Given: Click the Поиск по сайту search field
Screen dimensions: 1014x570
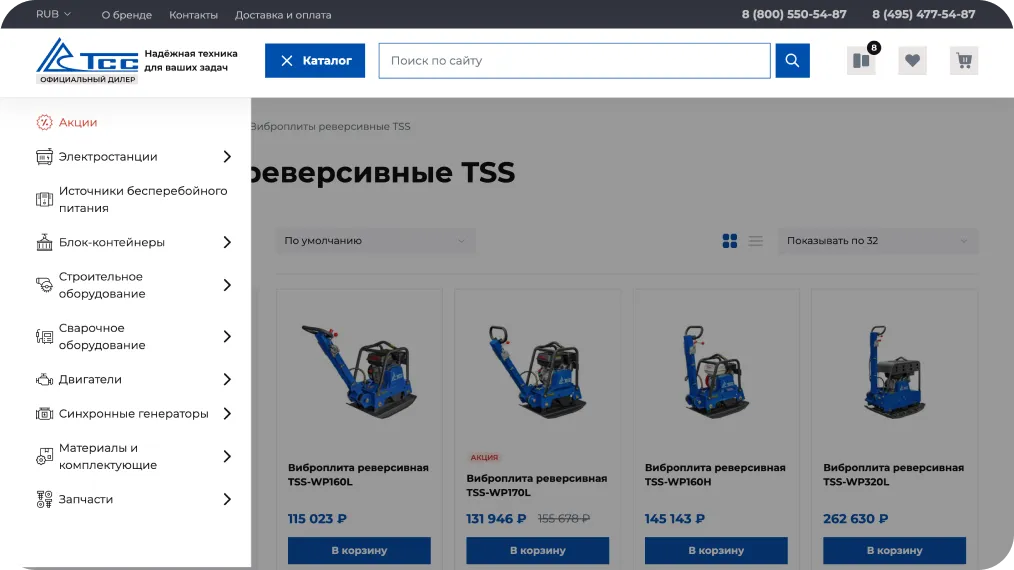Looking at the screenshot, I should pyautogui.click(x=575, y=61).
